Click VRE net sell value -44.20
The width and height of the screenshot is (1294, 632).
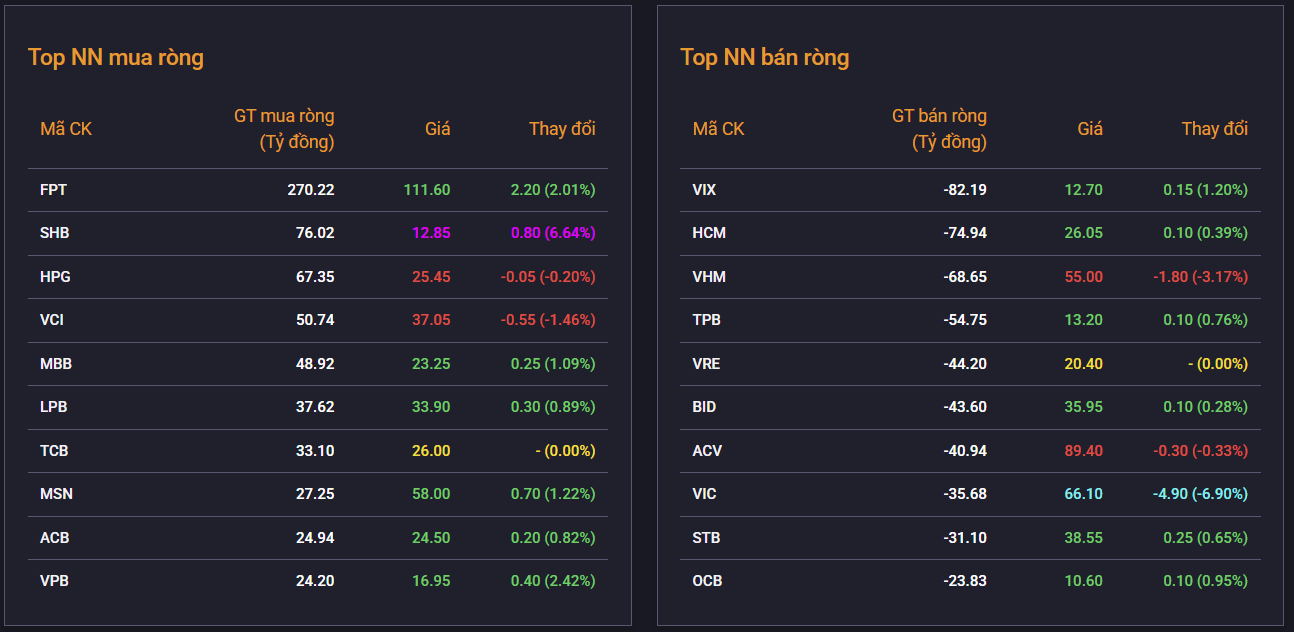point(965,364)
